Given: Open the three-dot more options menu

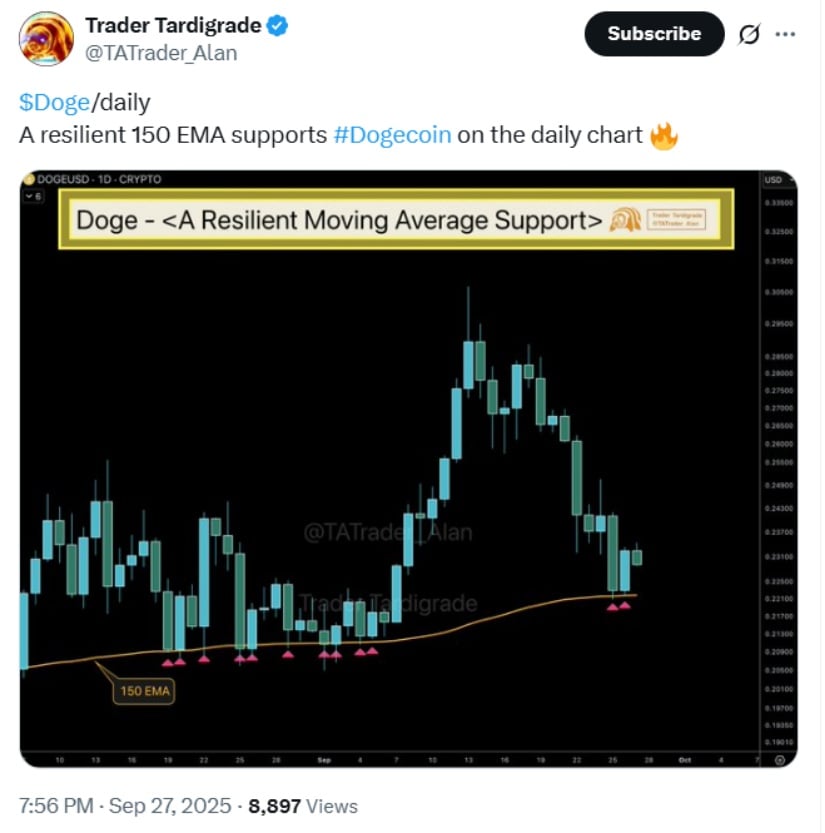Looking at the screenshot, I should pyautogui.click(x=785, y=35).
